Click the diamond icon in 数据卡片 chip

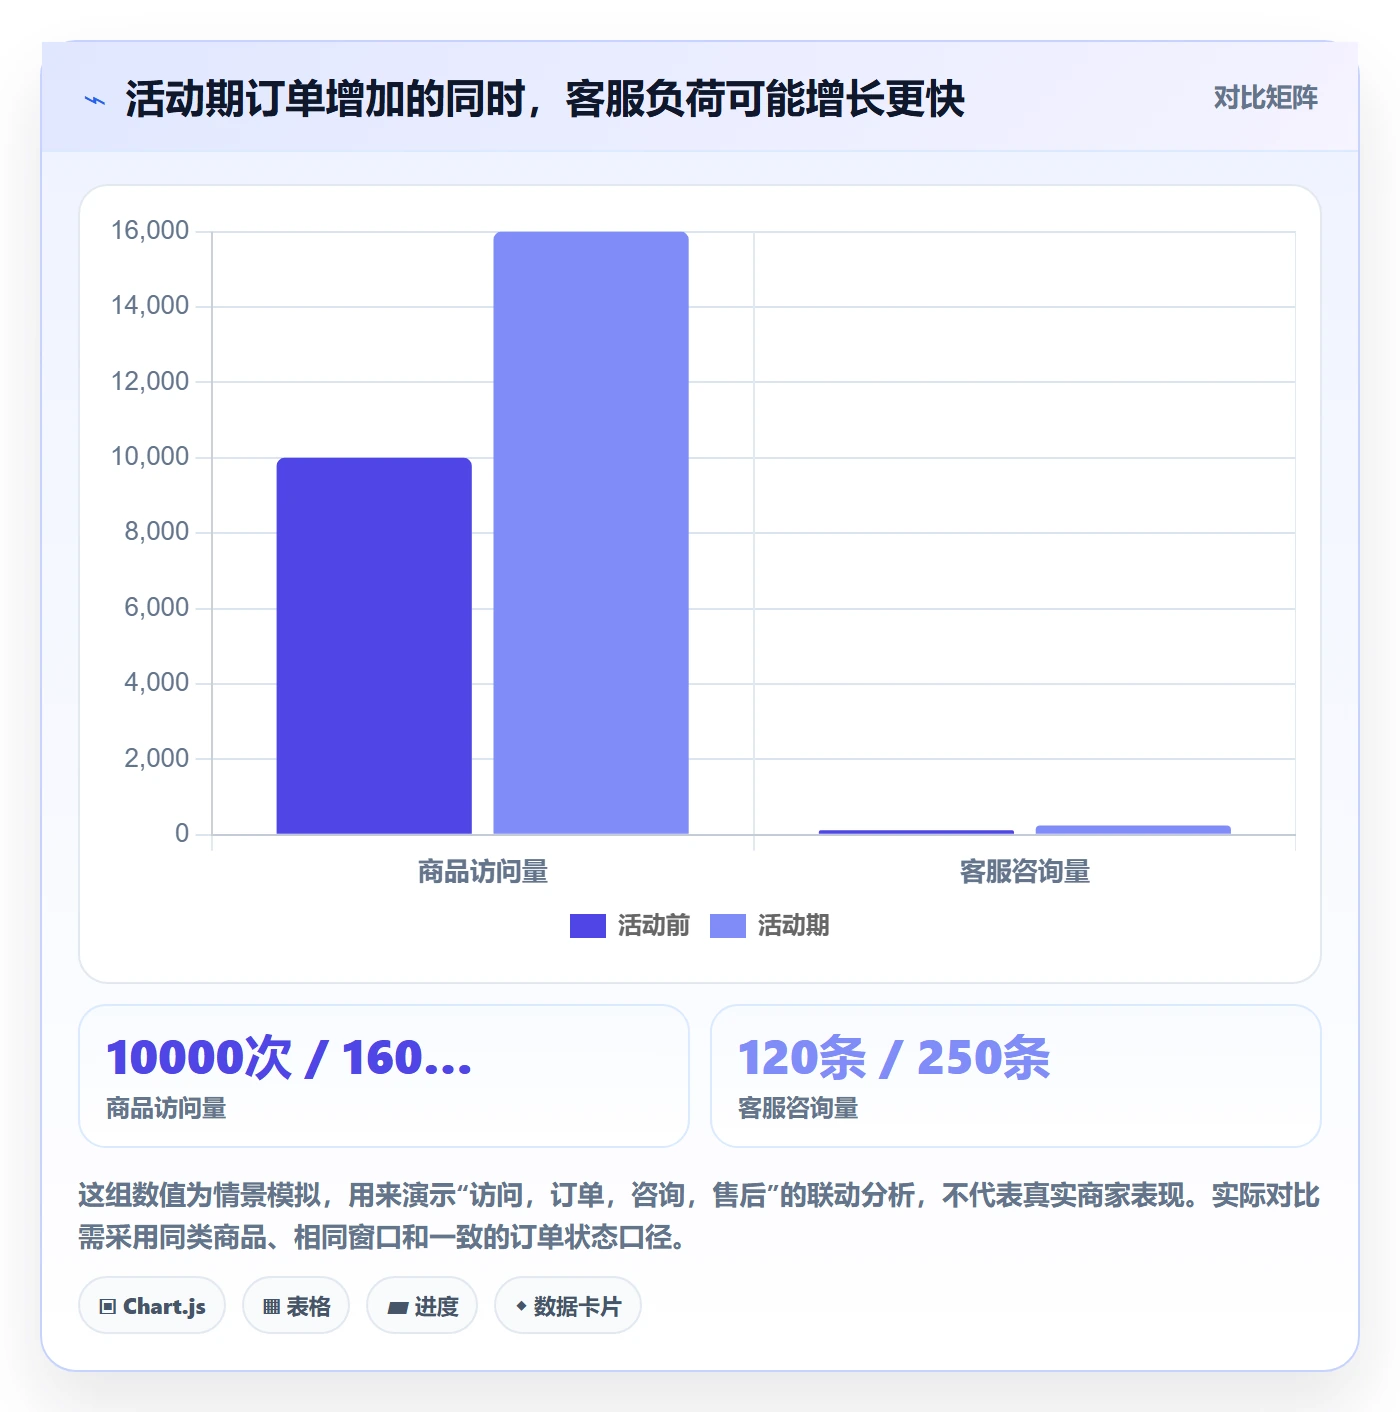(521, 1306)
